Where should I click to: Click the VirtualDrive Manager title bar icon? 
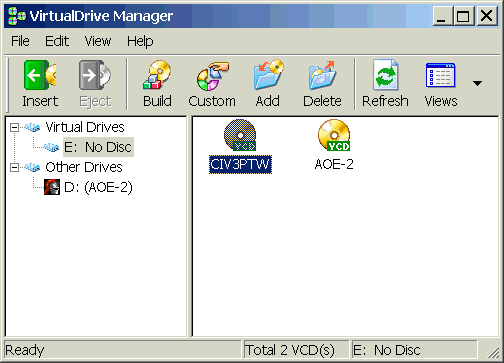[x=17, y=16]
